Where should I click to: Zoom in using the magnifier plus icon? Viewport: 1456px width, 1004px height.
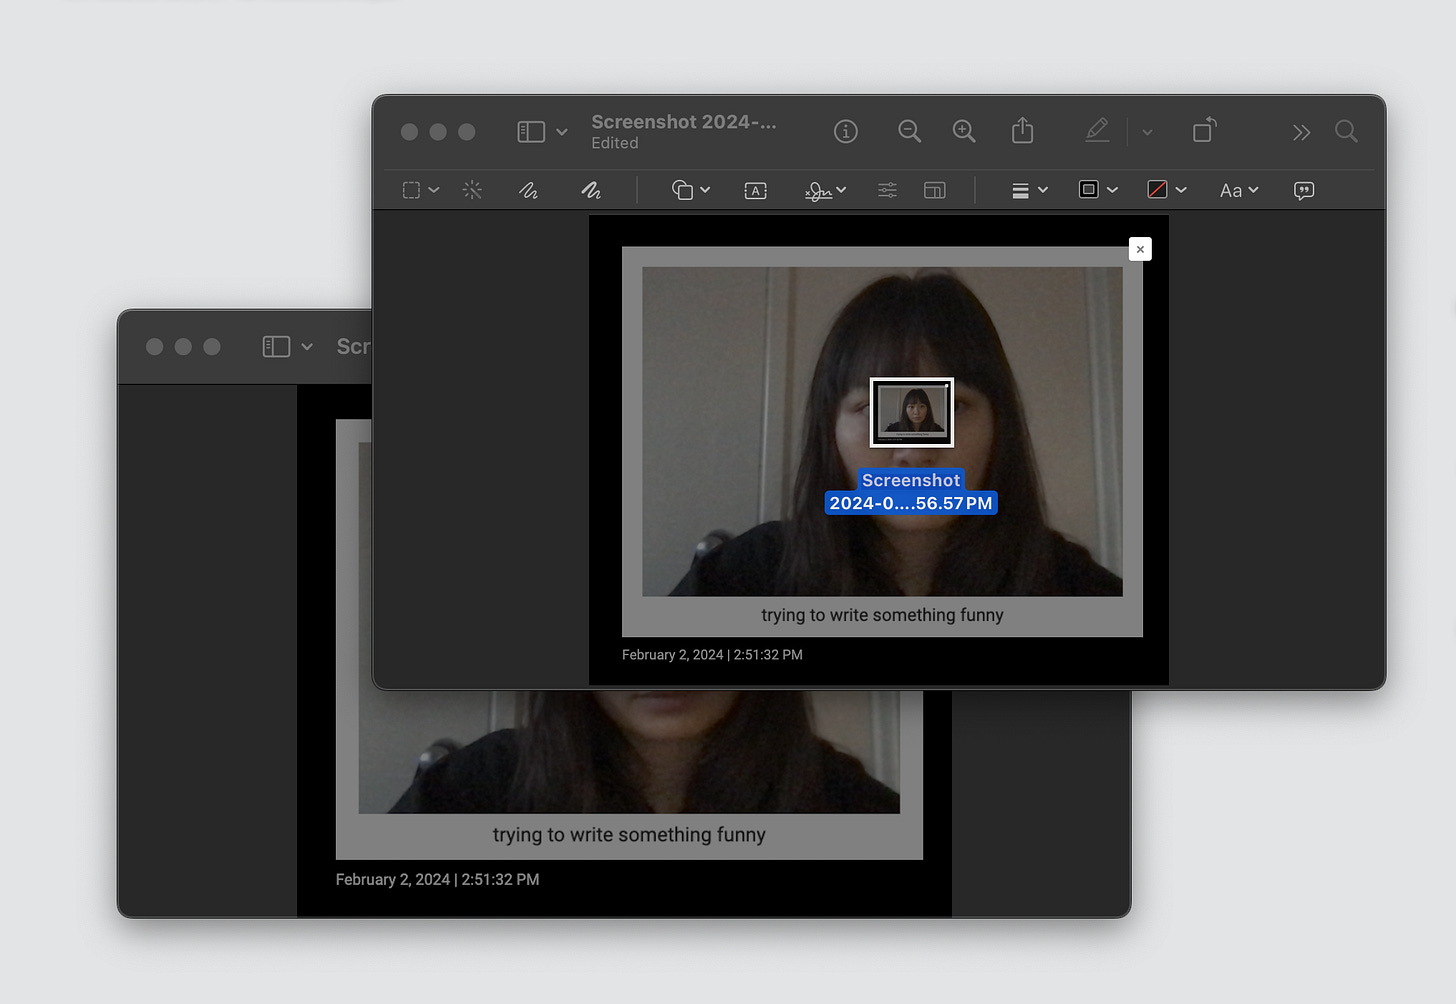964,131
